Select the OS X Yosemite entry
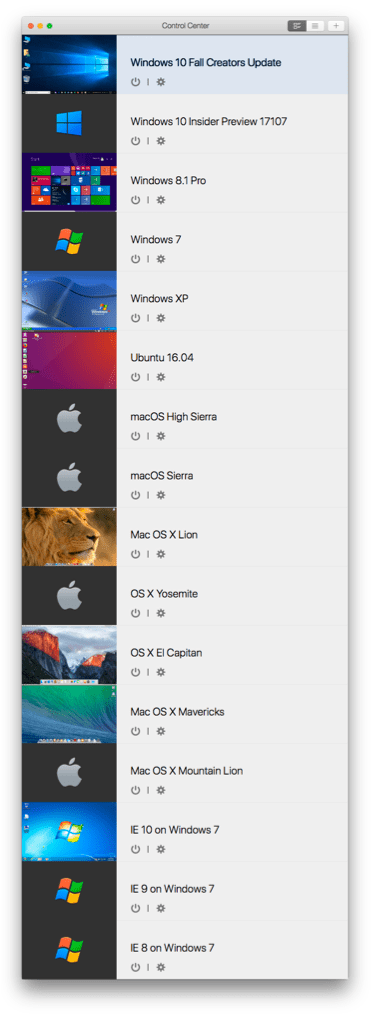 point(185,596)
